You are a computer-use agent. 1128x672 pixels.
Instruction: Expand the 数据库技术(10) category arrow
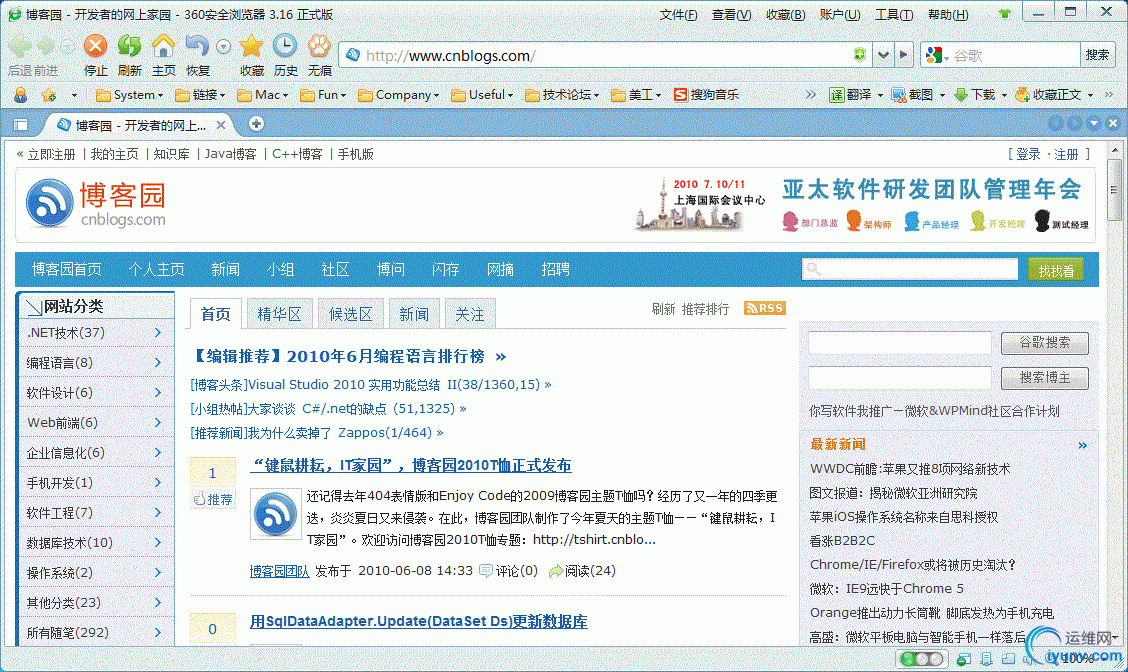click(158, 542)
